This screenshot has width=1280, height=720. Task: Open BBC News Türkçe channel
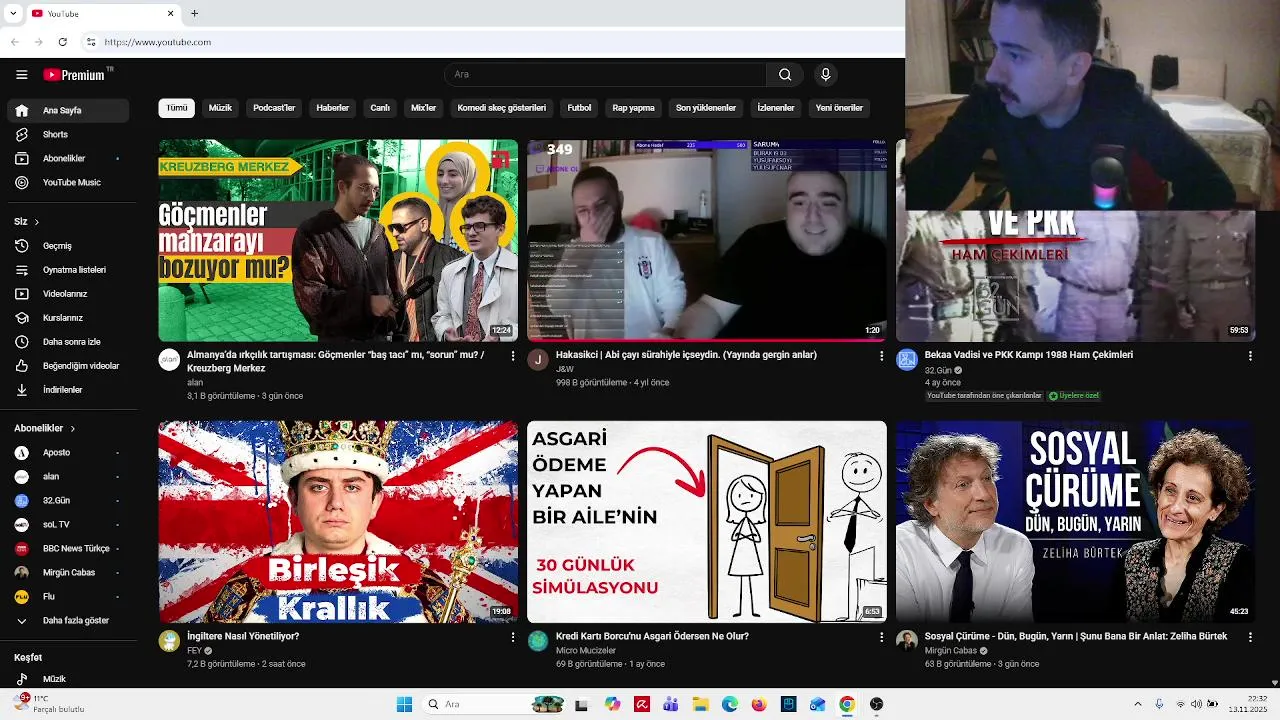coord(68,548)
